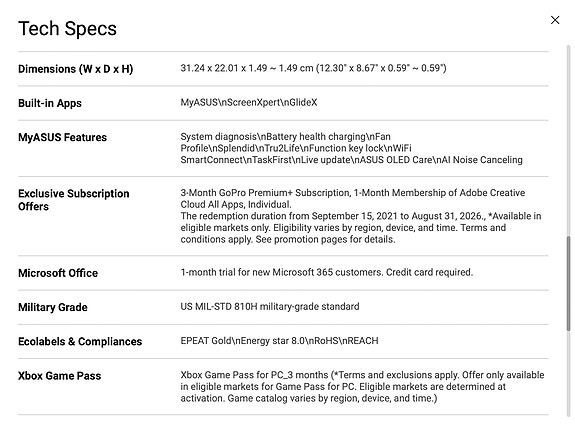575x429 pixels.
Task: Click the System diagnosis features description
Action: [351, 148]
